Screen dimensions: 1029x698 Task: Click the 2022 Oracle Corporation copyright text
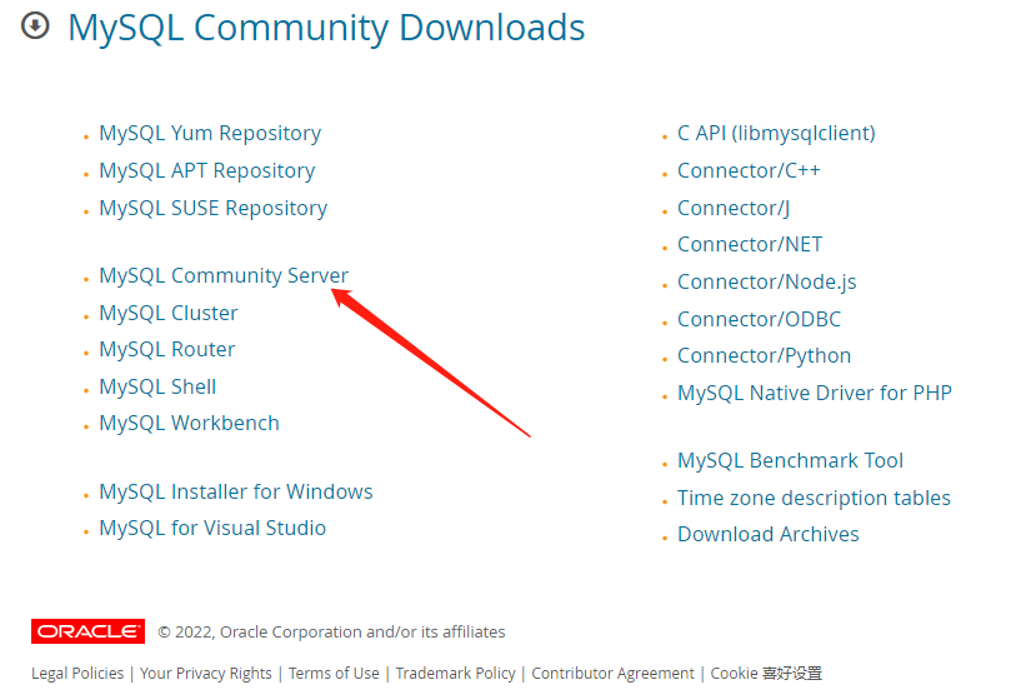(331, 632)
